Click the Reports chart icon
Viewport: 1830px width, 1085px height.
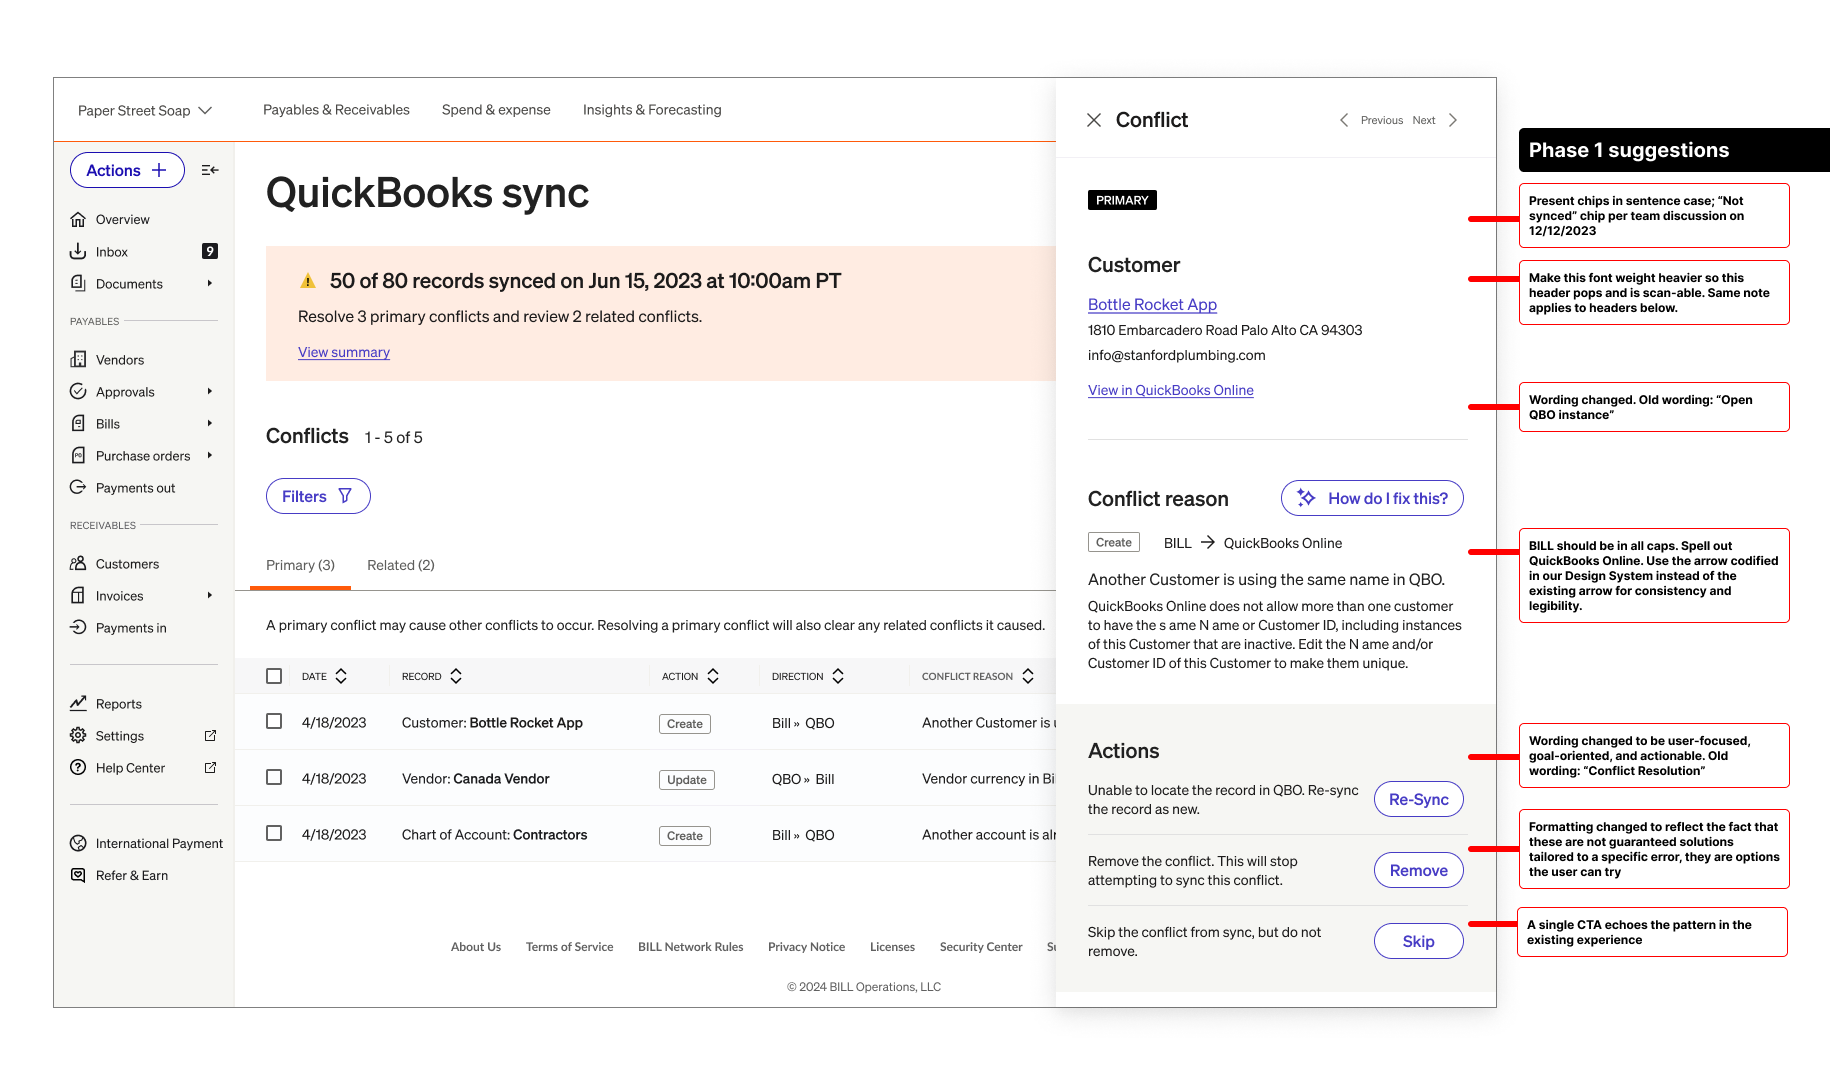(78, 703)
